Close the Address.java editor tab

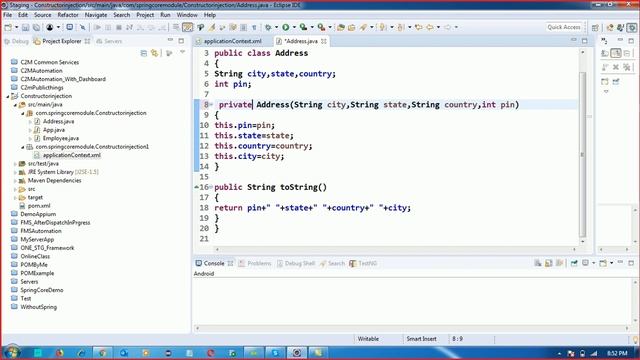pos(324,41)
